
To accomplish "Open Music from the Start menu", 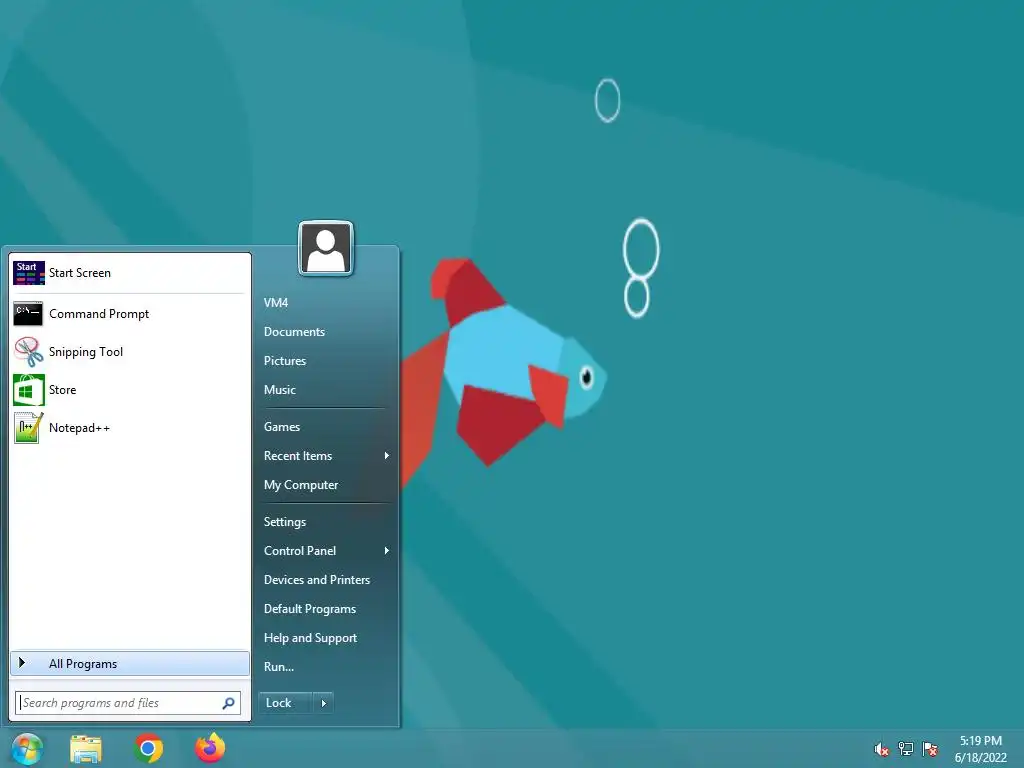I will pyautogui.click(x=280, y=390).
